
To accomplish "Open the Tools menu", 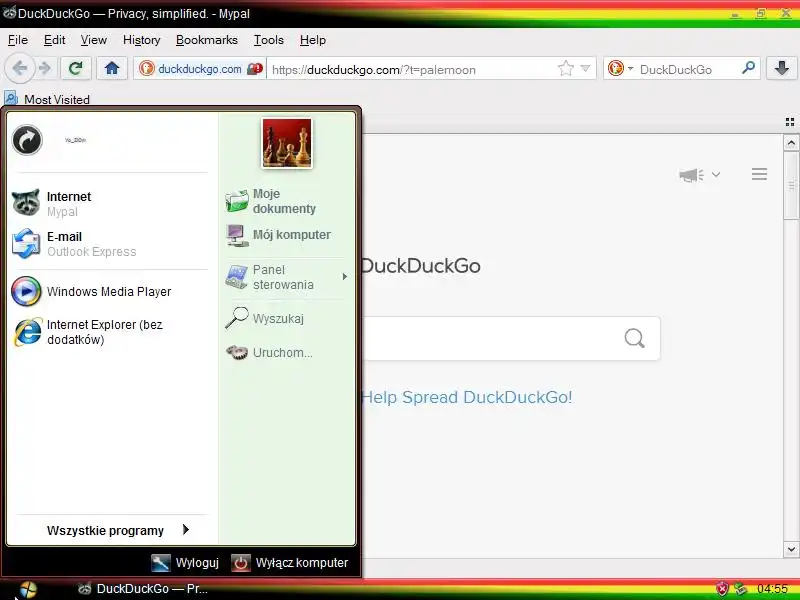I will click(268, 40).
